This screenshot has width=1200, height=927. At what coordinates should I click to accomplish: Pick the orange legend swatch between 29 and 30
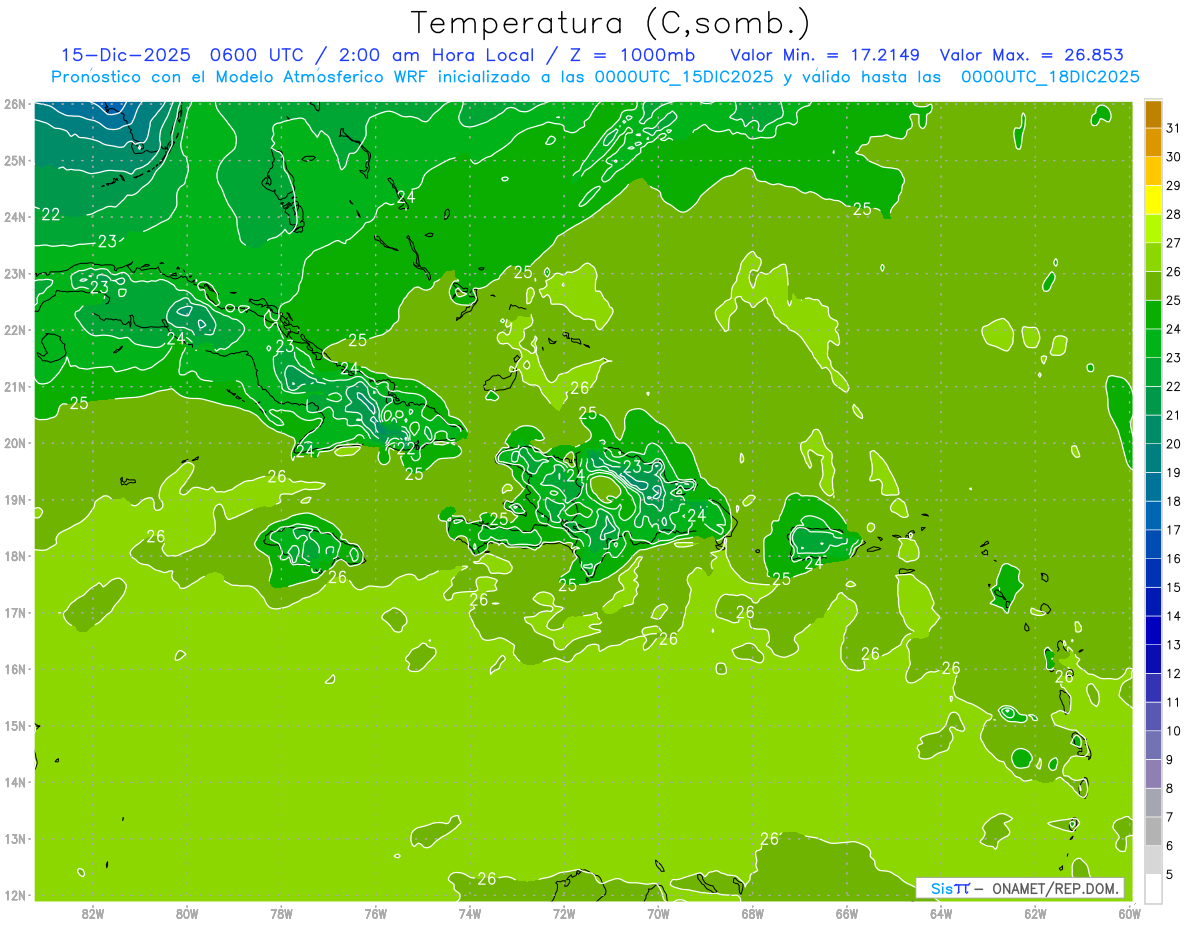coord(1153,171)
